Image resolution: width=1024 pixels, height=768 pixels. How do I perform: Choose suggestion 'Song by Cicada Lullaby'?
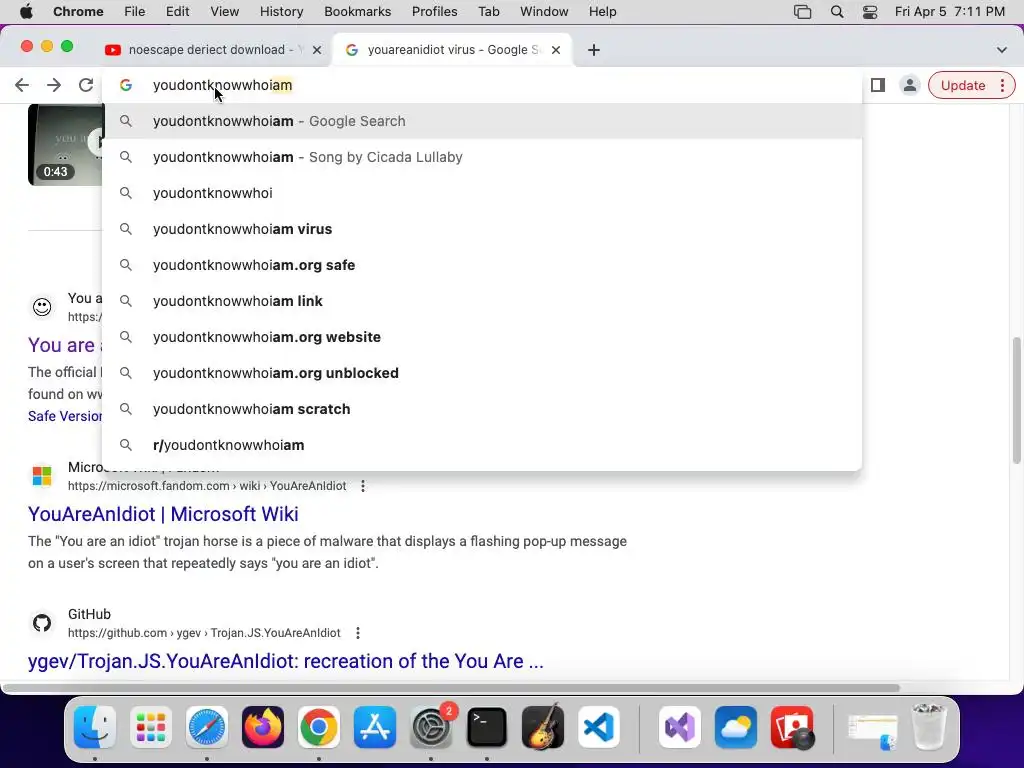point(483,157)
